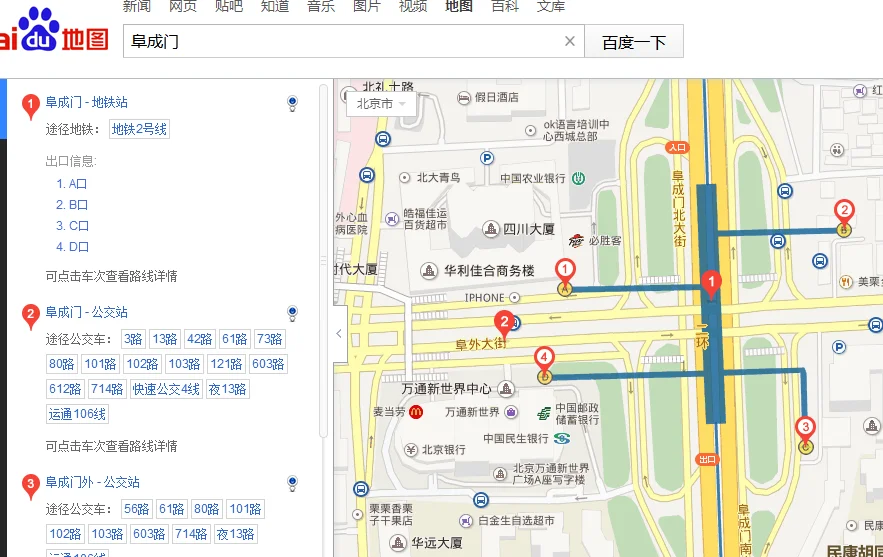Image resolution: width=883 pixels, height=557 pixels.
Task: Open bus route 73路
Action: coord(270,339)
